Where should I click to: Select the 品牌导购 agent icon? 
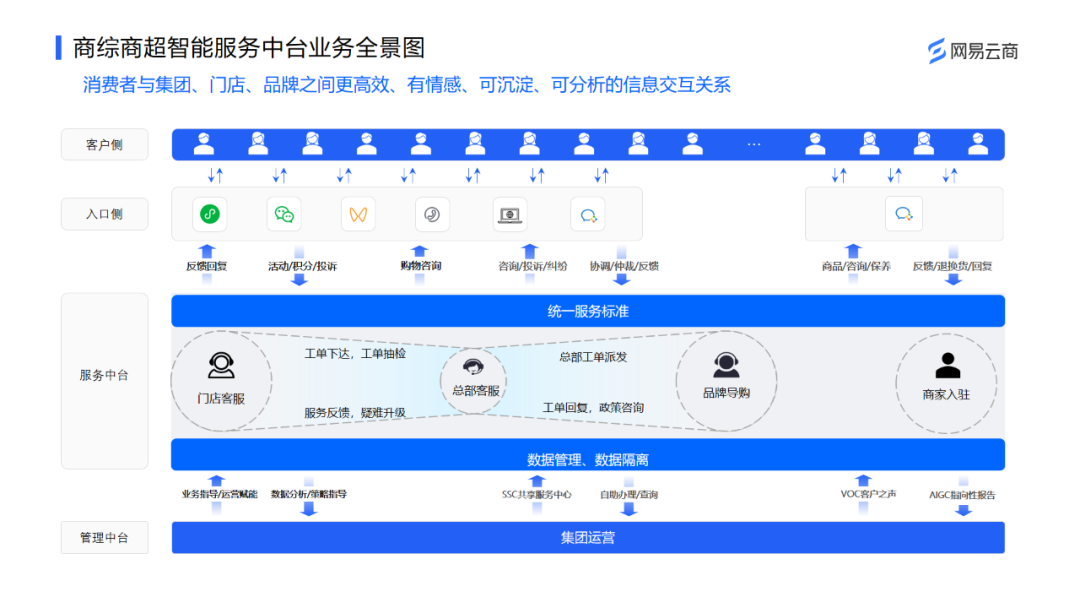[726, 365]
